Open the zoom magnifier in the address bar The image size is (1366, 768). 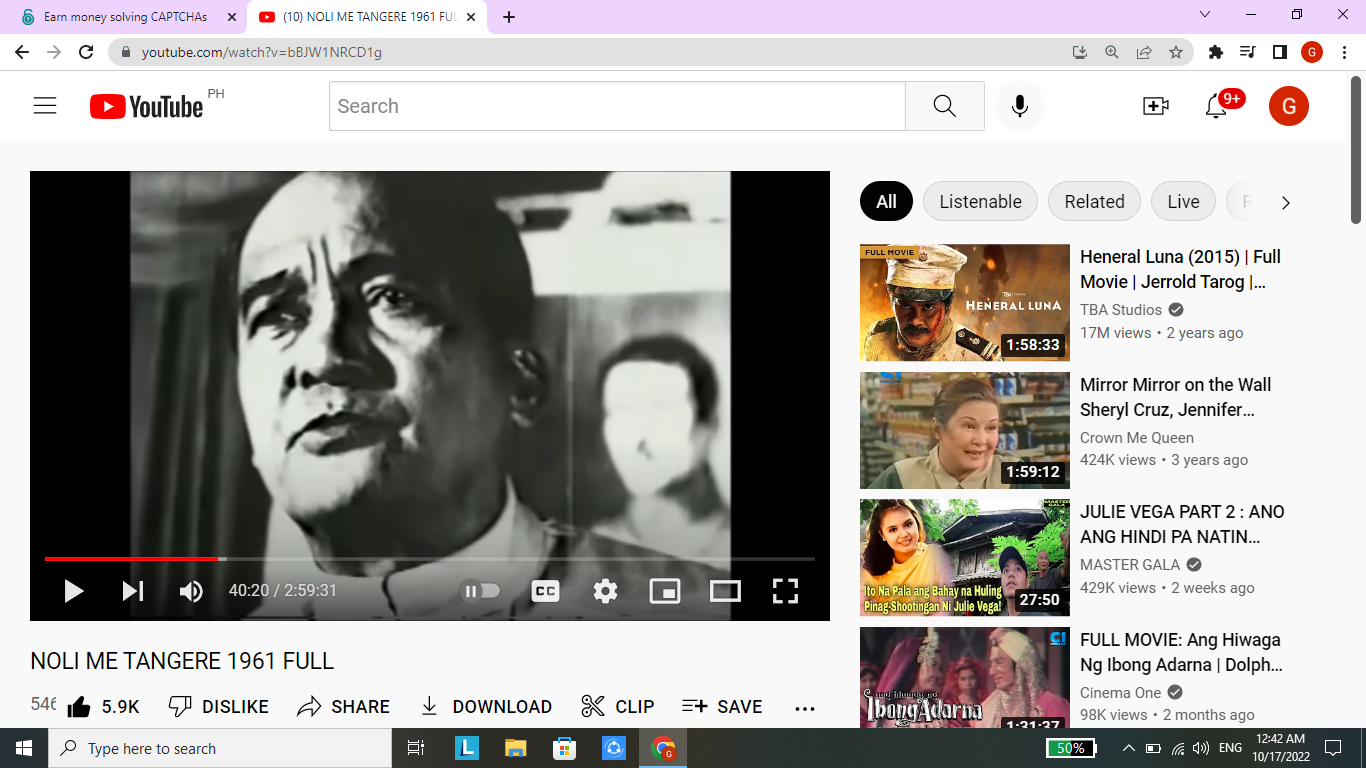point(1112,52)
